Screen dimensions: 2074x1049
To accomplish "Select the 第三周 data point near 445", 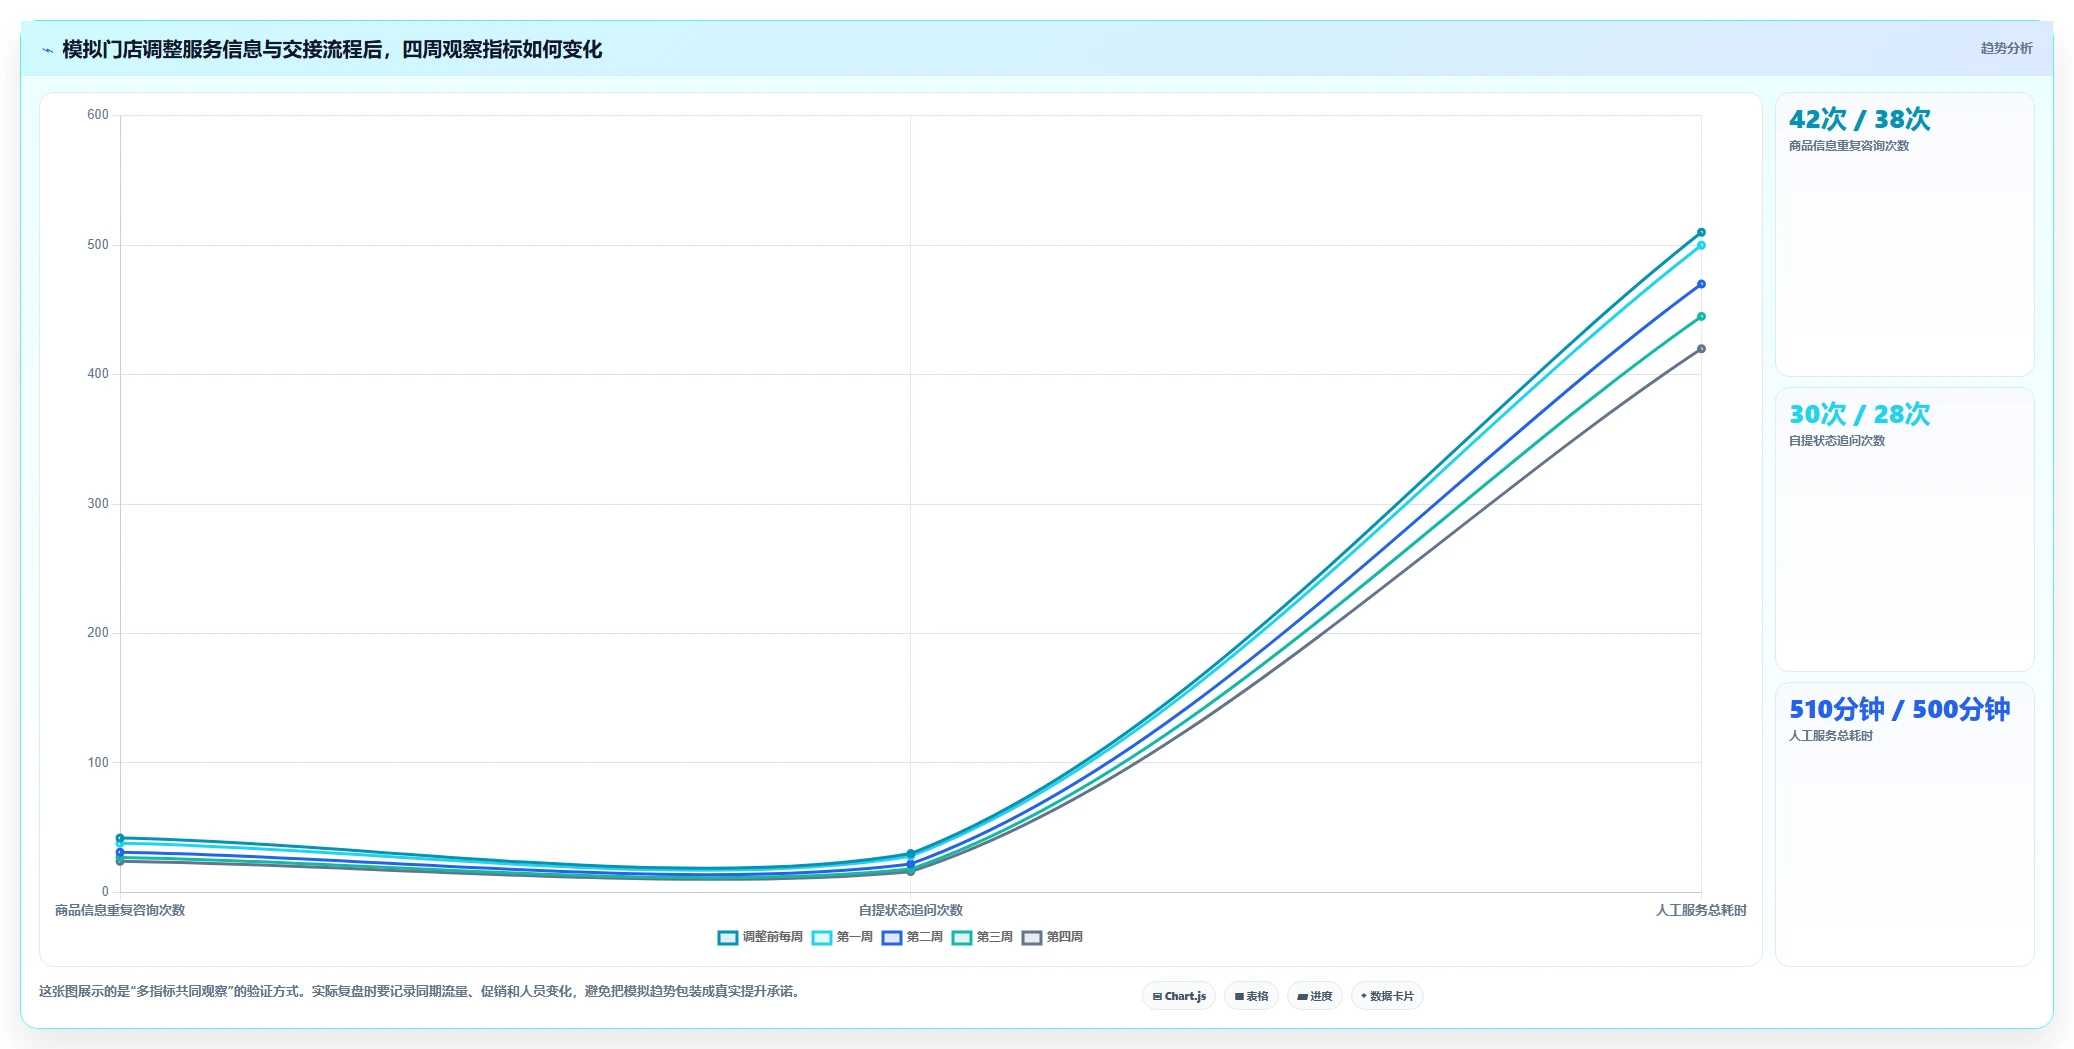I will pos(1701,317).
